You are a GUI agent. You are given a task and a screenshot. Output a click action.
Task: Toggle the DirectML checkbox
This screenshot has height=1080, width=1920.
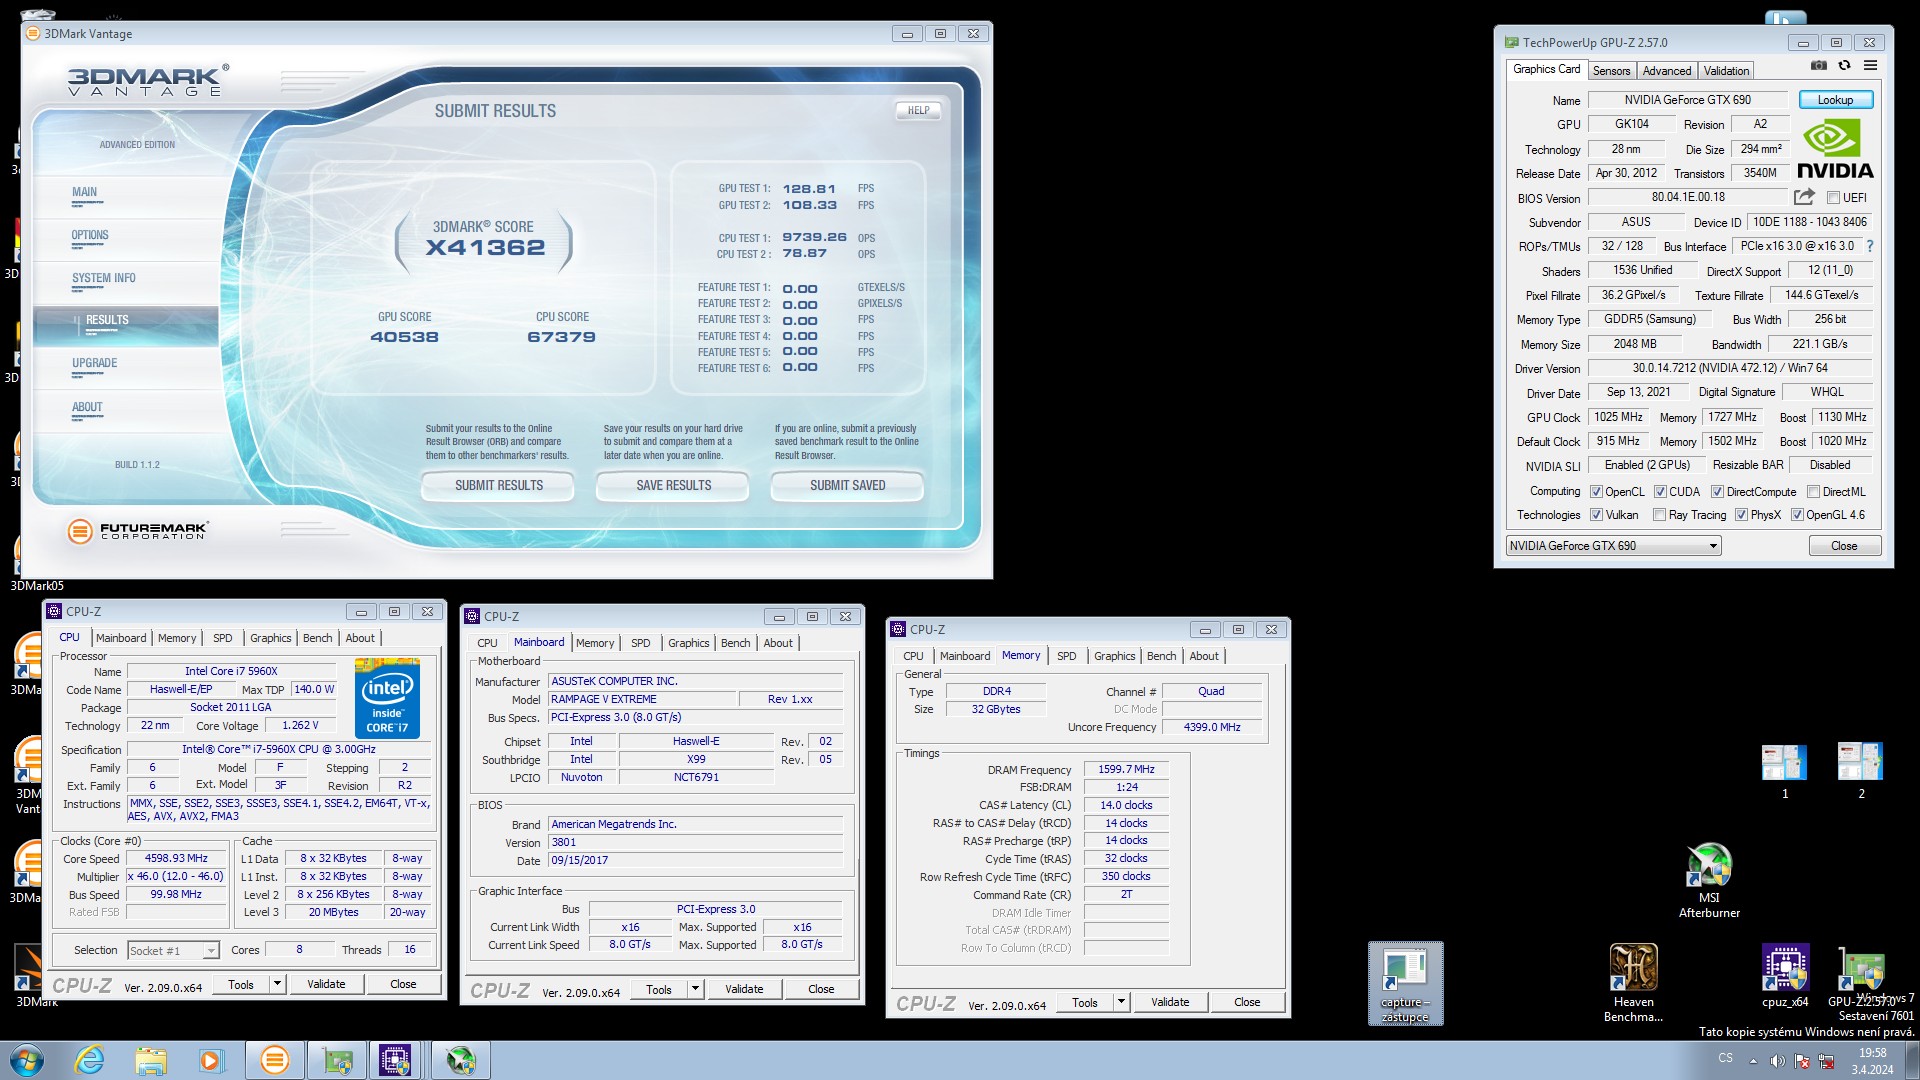point(1813,492)
